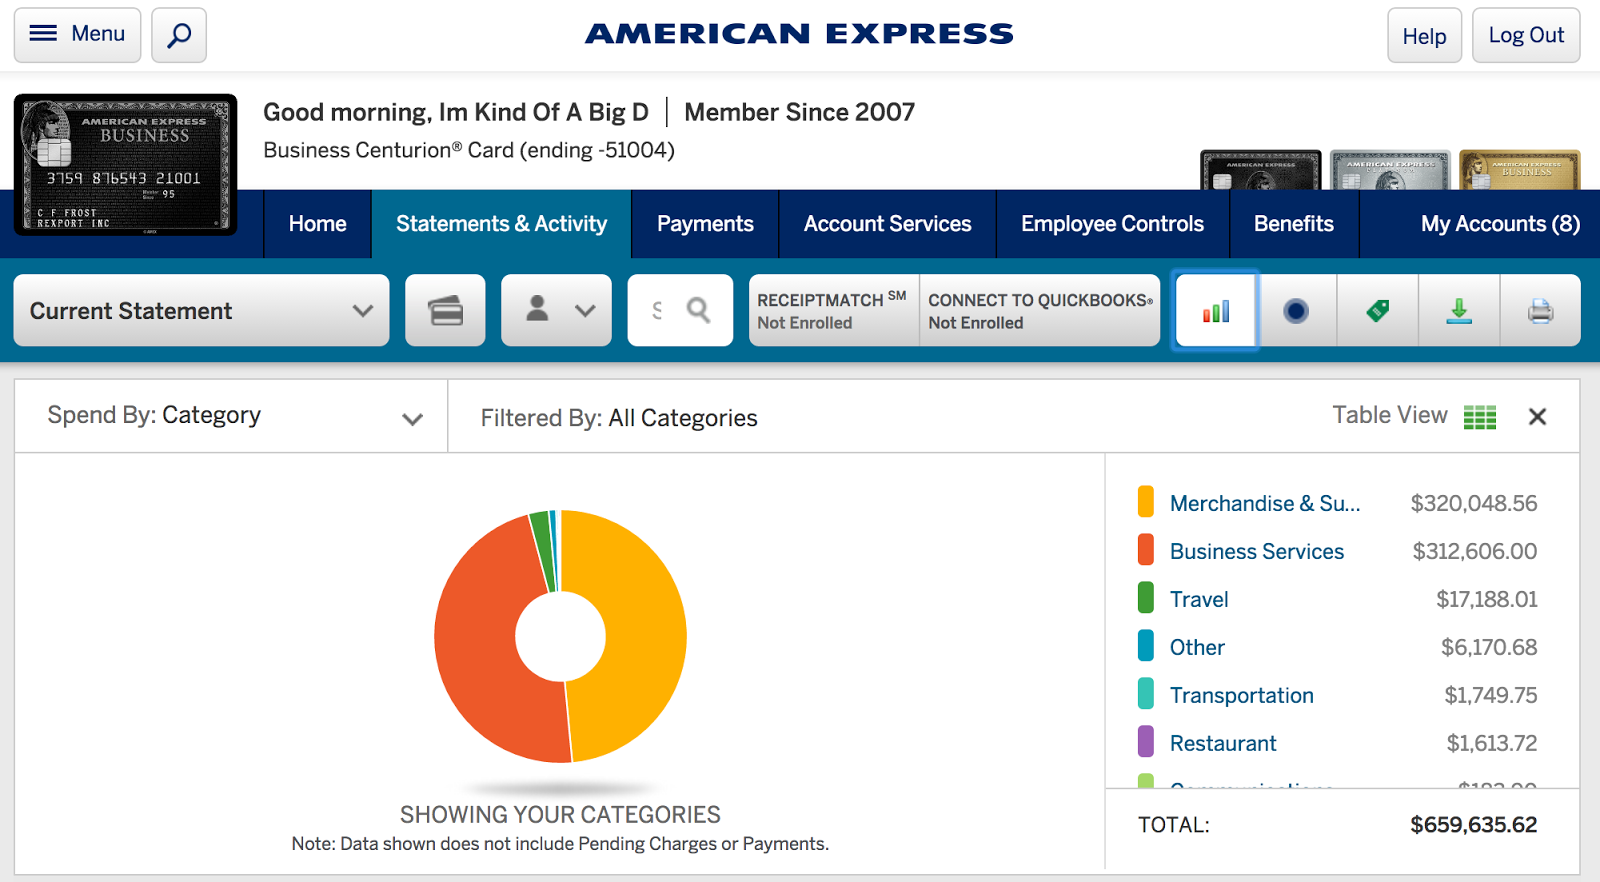Expand the Current Statement dropdown
This screenshot has width=1600, height=882.
click(201, 311)
